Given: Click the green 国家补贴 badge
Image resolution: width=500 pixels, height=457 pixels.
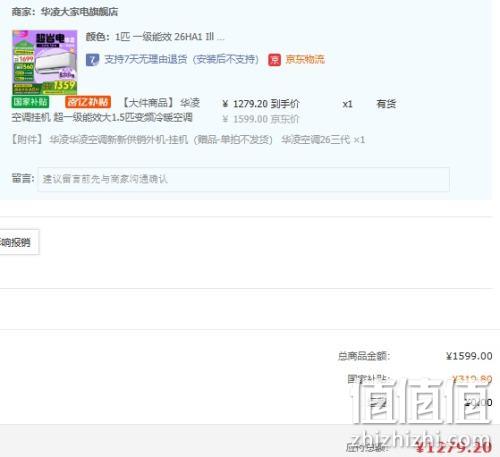Looking at the screenshot, I should click(x=30, y=102).
